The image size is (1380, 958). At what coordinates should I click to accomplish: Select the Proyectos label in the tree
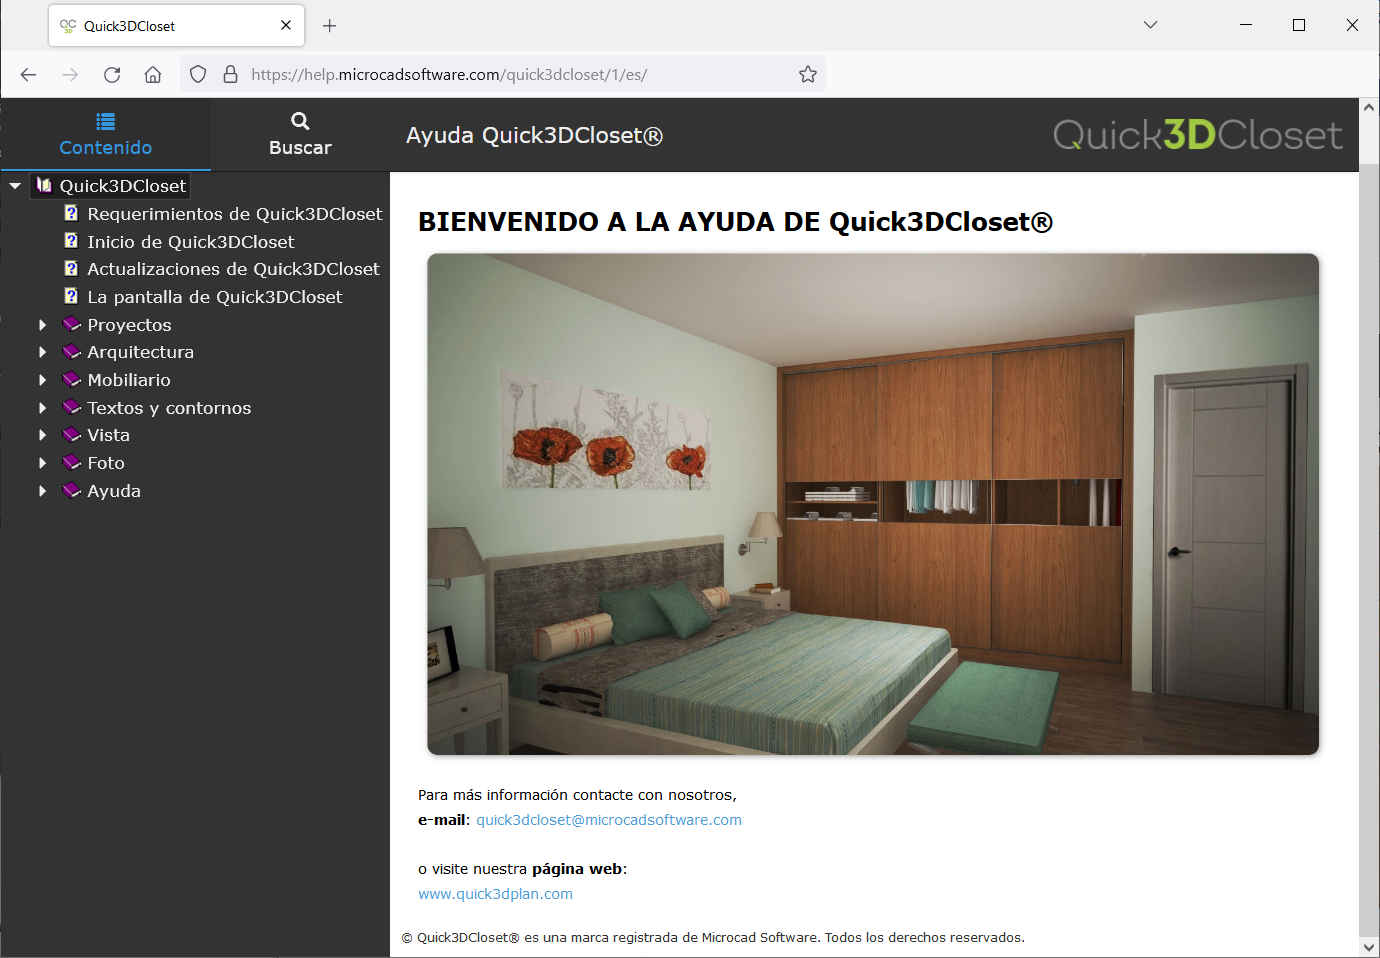coord(129,325)
